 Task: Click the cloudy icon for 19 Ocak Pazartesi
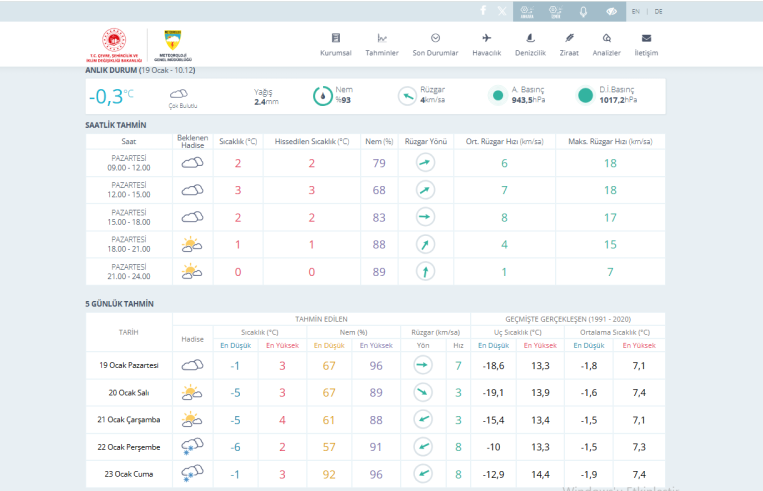pos(191,366)
